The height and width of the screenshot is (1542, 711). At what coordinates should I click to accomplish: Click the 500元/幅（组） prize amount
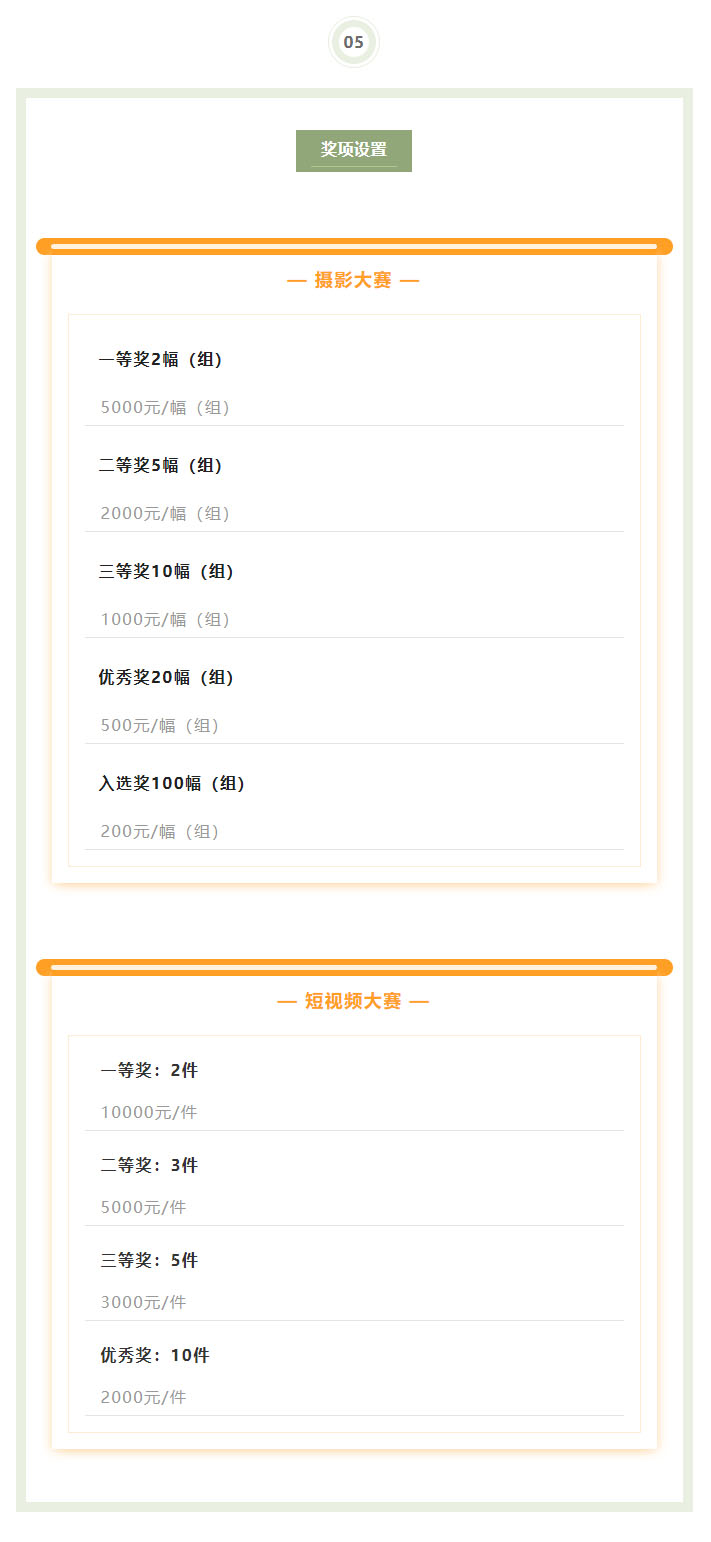(x=160, y=726)
